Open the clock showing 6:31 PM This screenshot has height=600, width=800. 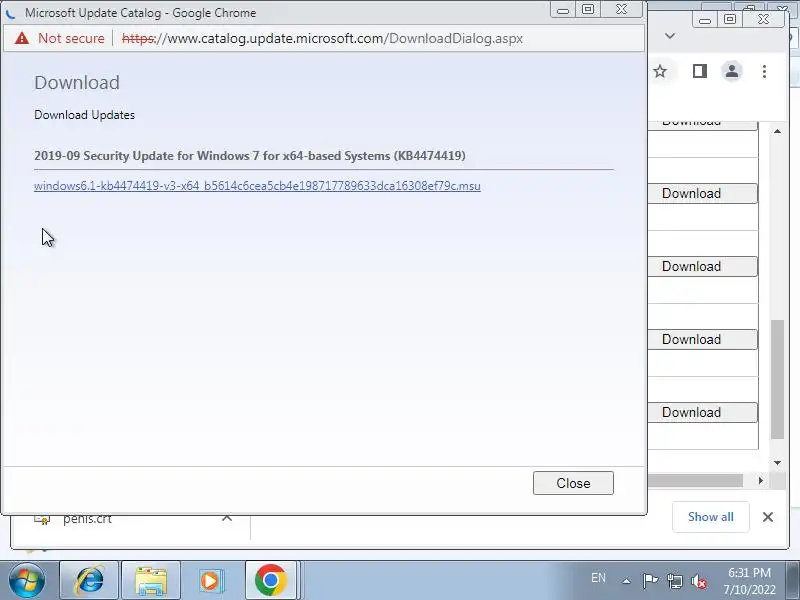(x=749, y=581)
